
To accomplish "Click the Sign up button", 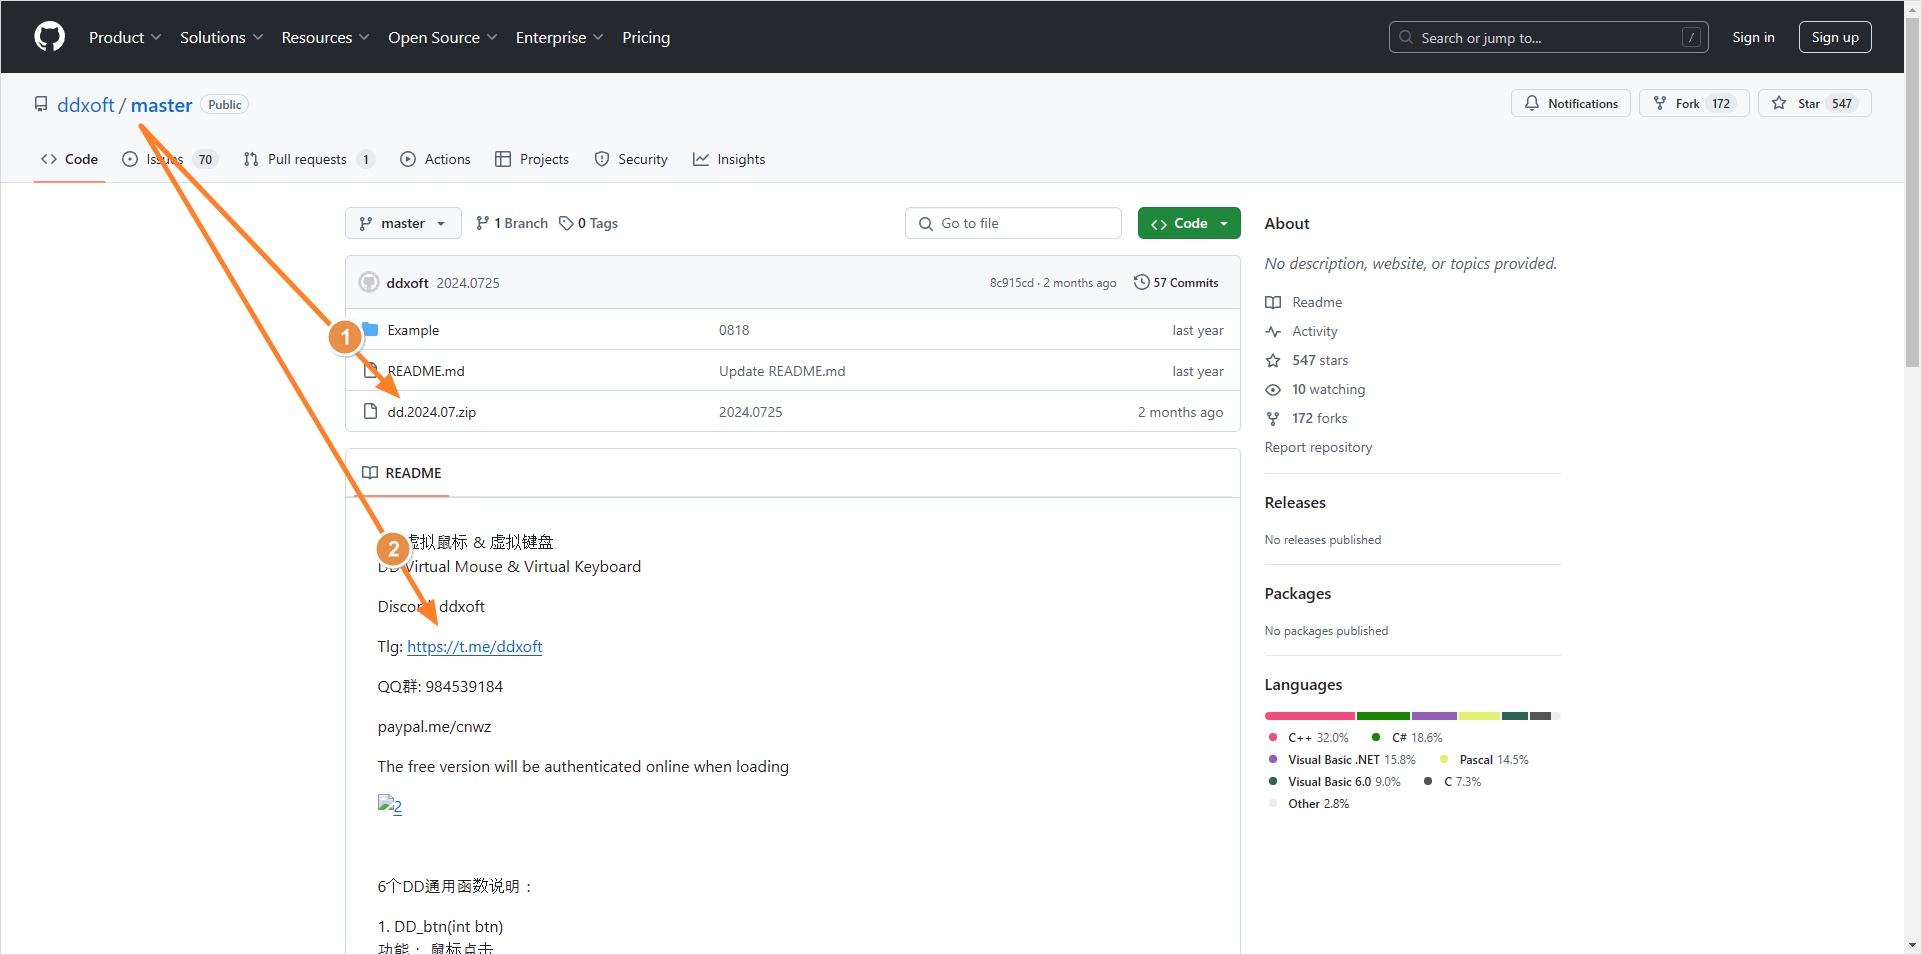I will coord(1835,37).
